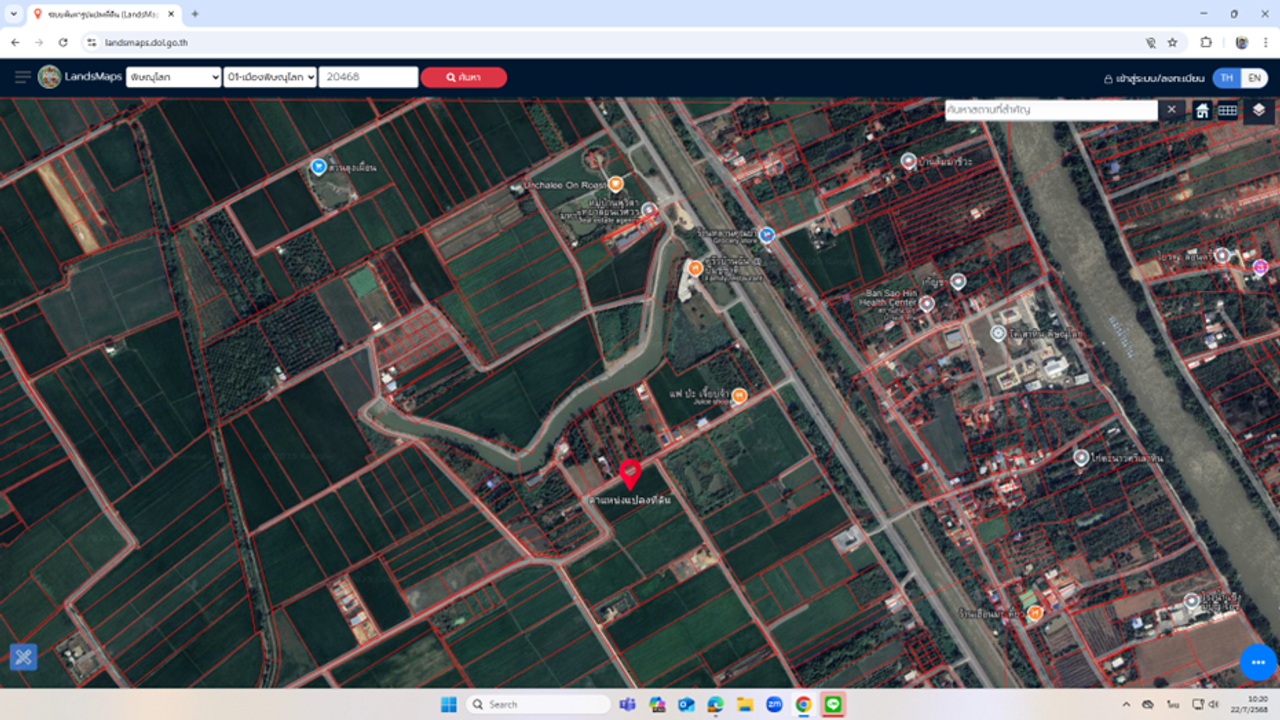The height and width of the screenshot is (720, 1280).
Task: Switch language to TH
Action: tap(1227, 78)
